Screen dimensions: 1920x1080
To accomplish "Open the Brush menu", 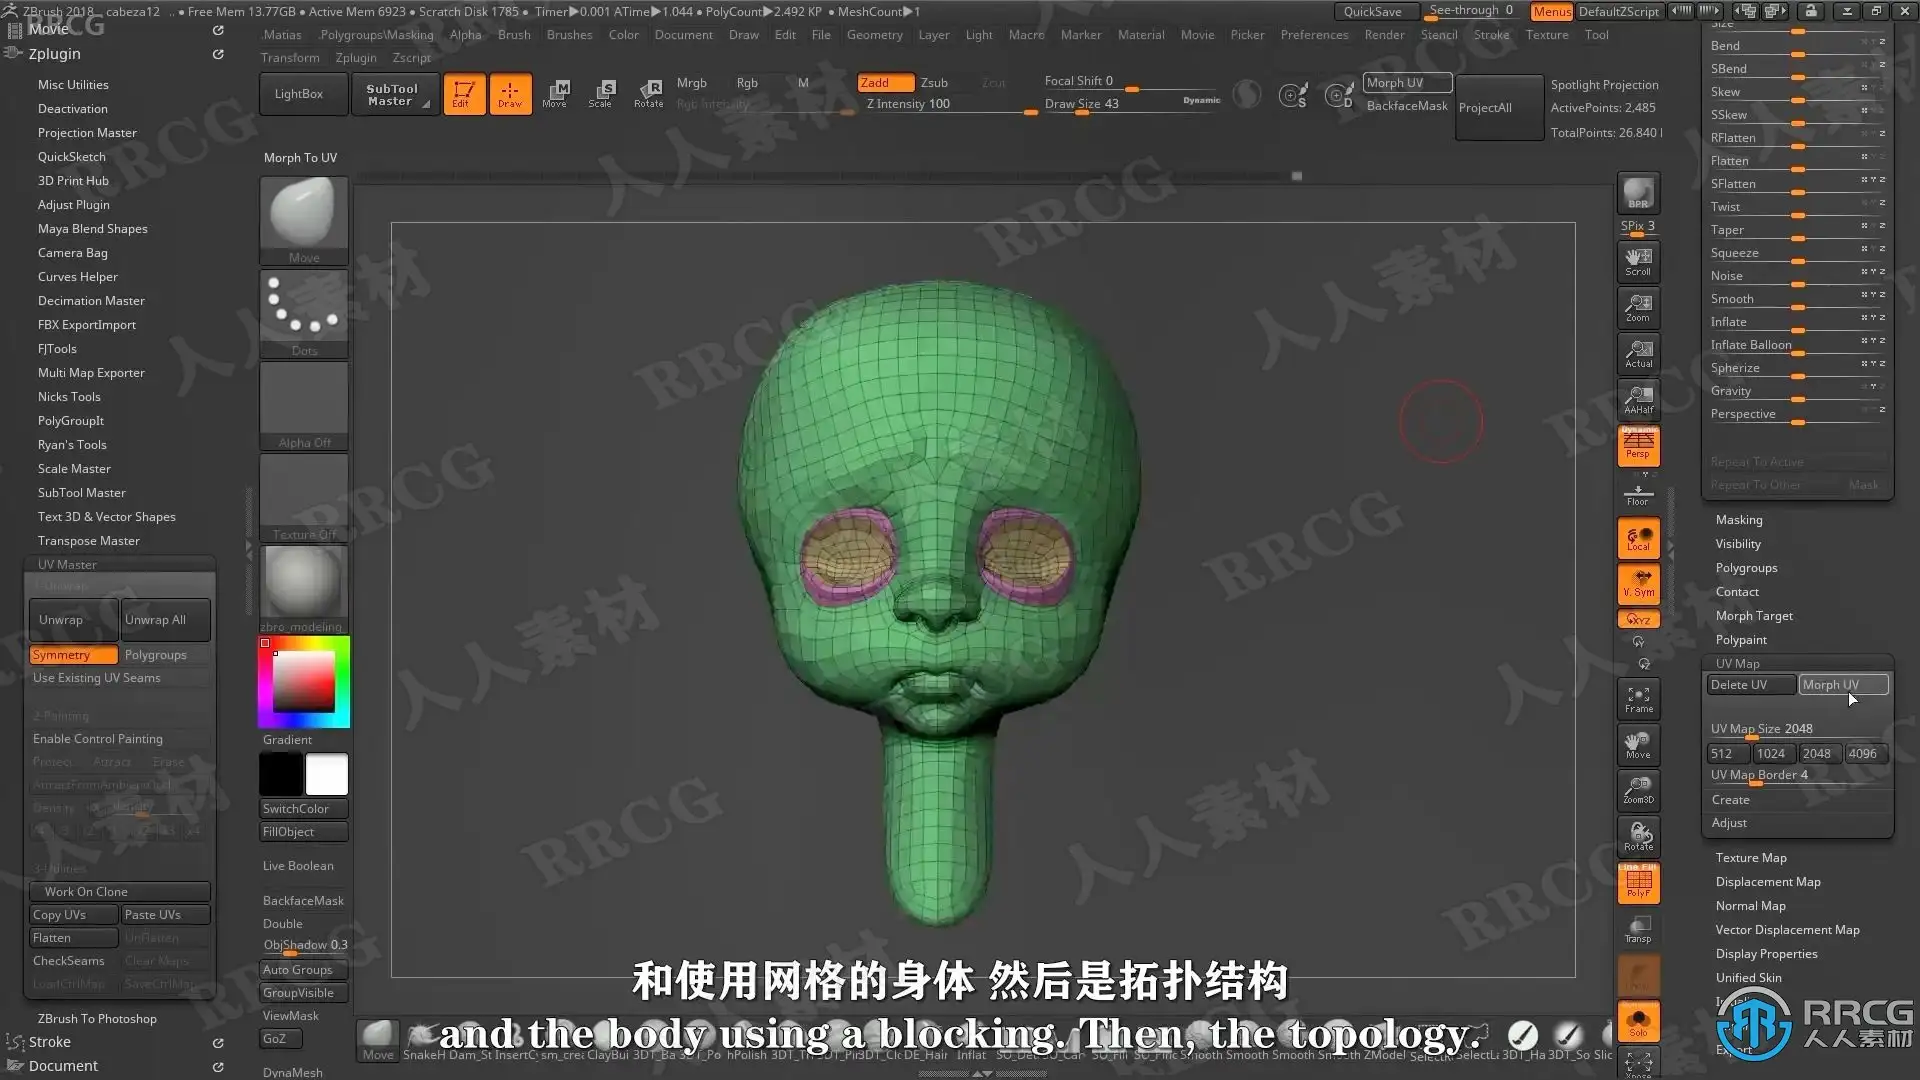I will coord(514,35).
